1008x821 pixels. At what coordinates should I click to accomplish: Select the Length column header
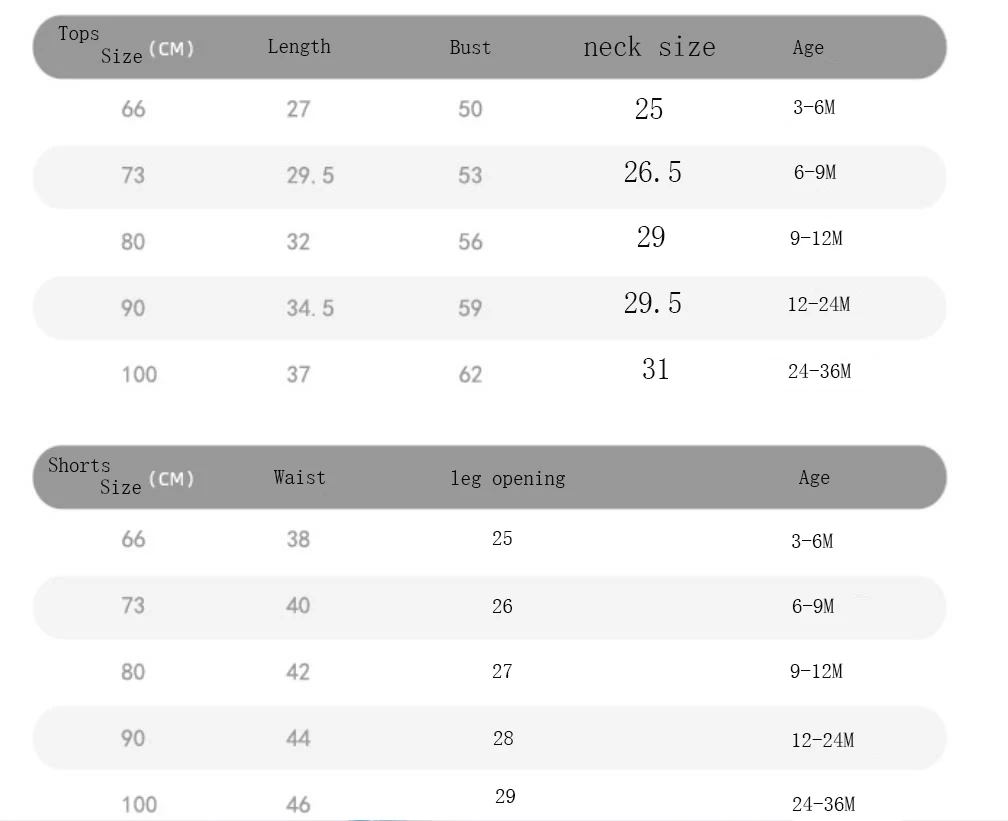[x=299, y=47]
